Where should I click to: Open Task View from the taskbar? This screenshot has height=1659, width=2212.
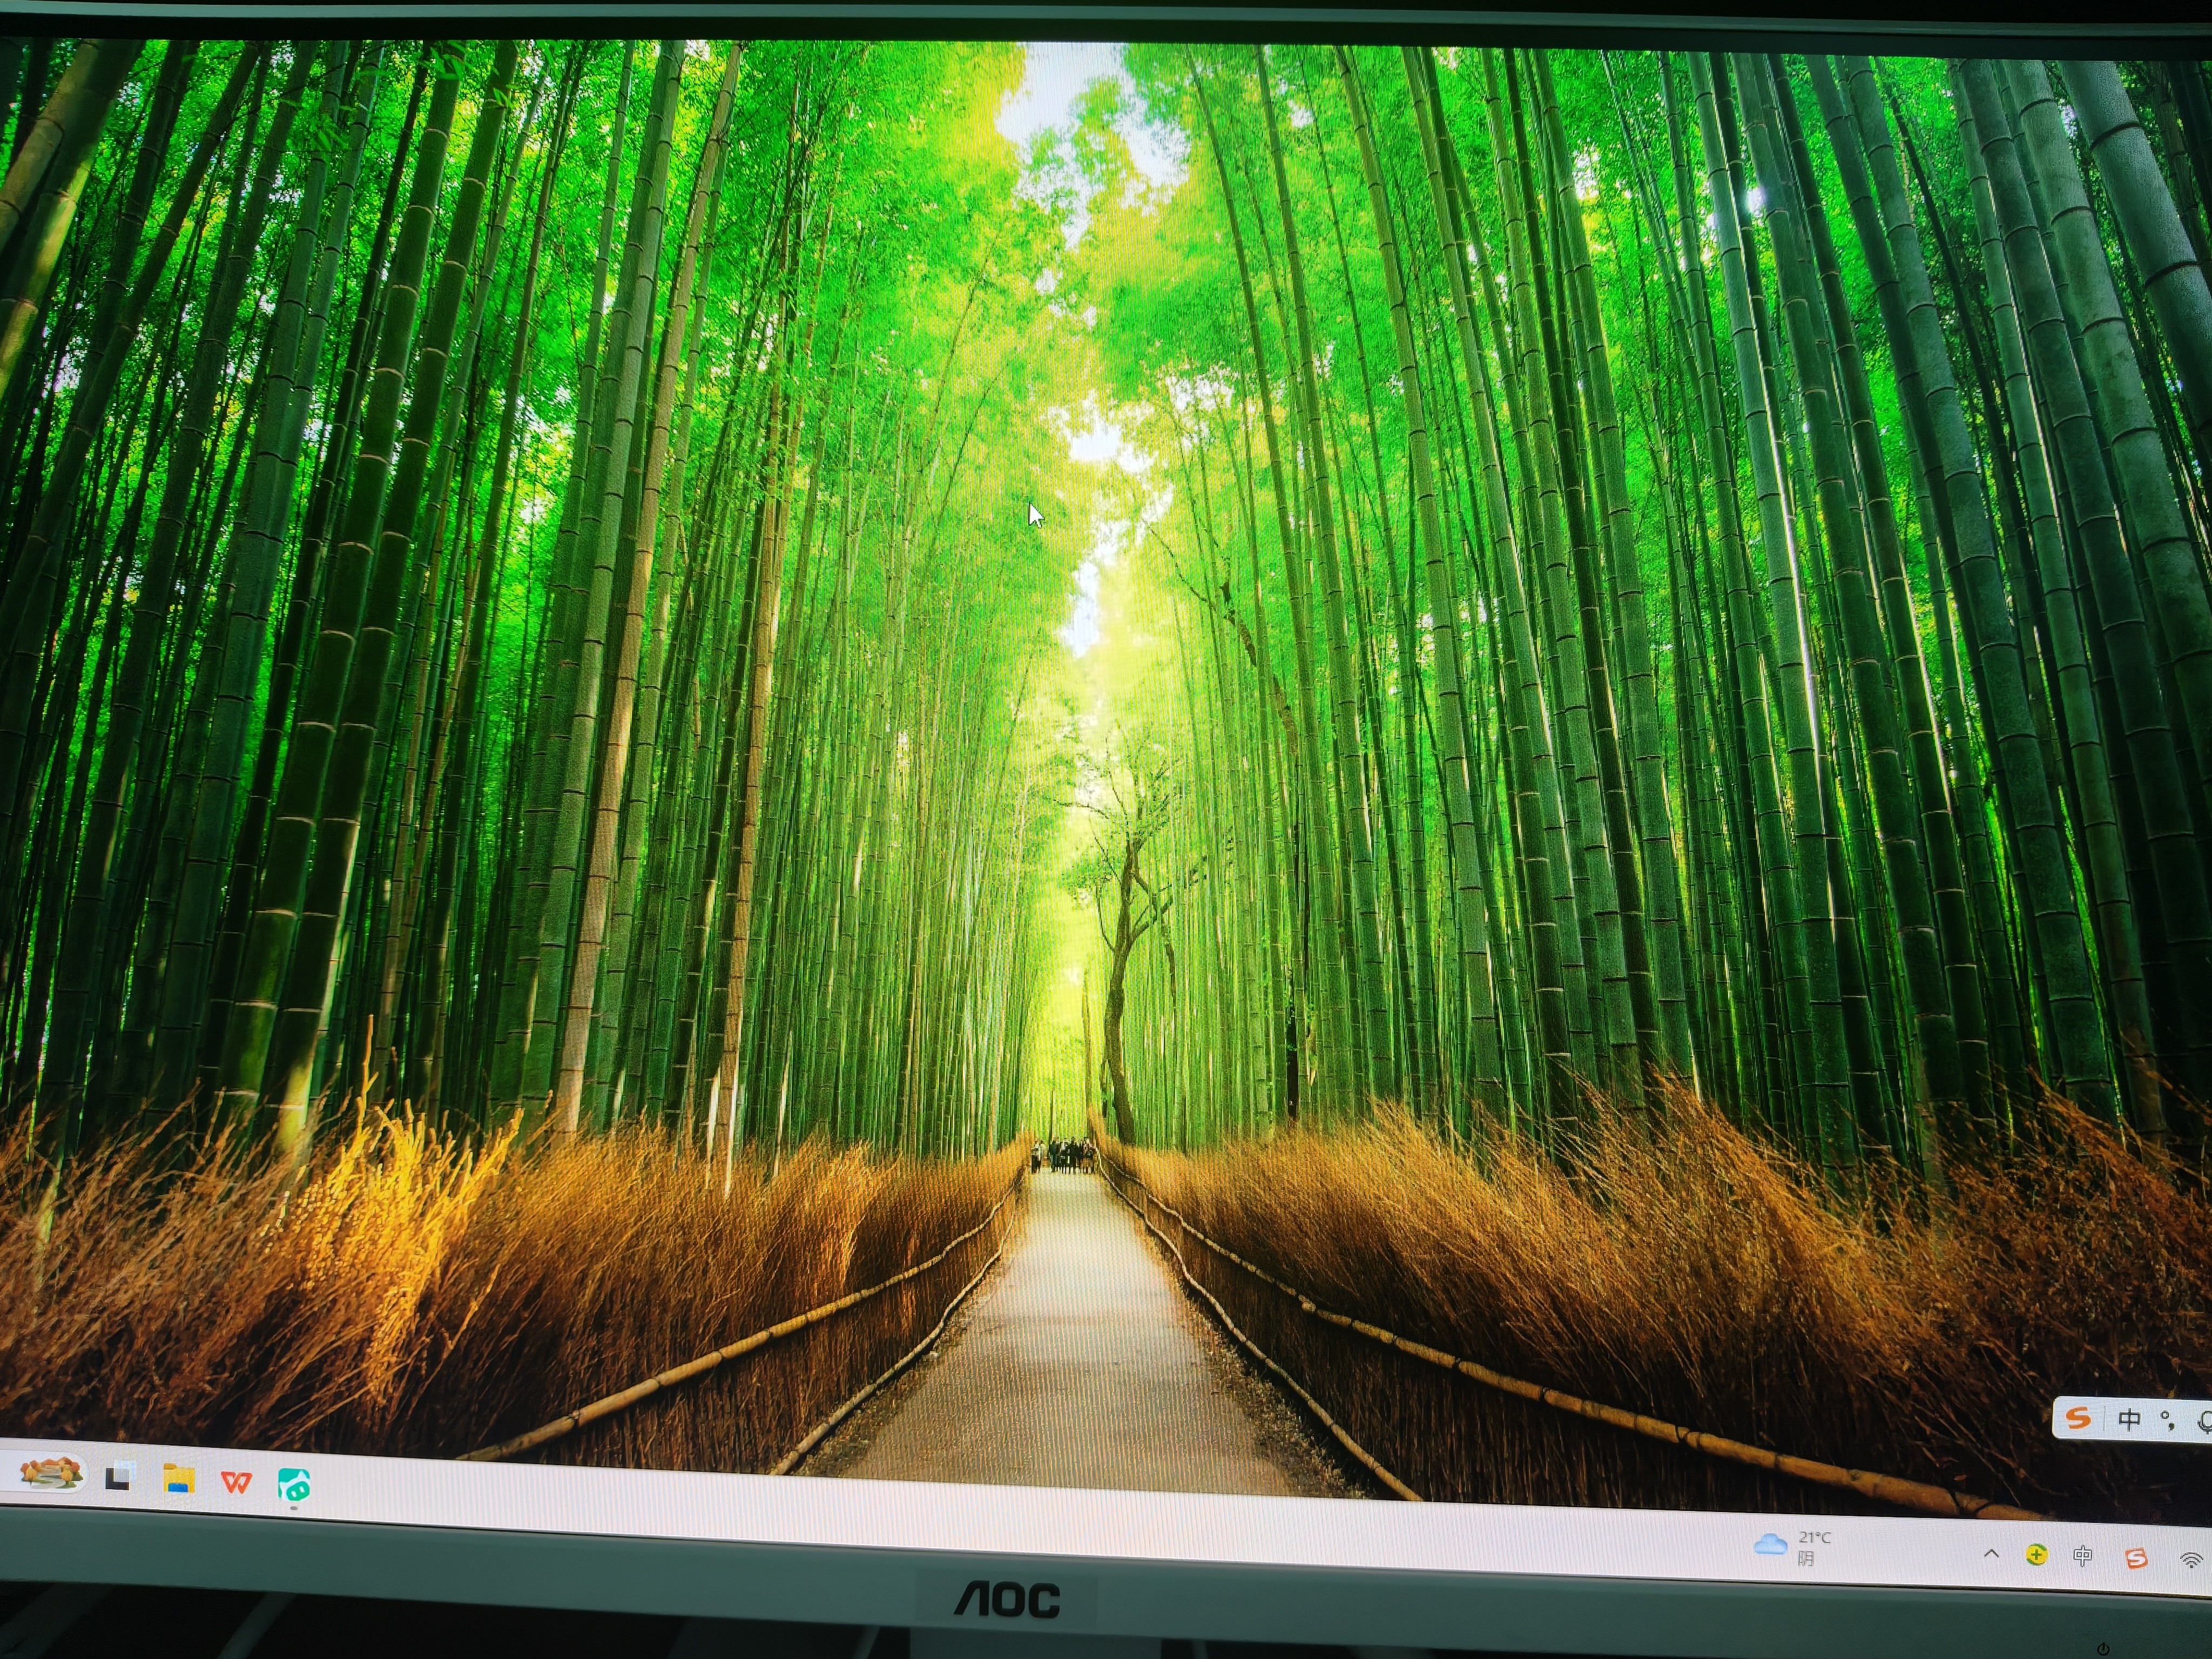click(120, 1476)
